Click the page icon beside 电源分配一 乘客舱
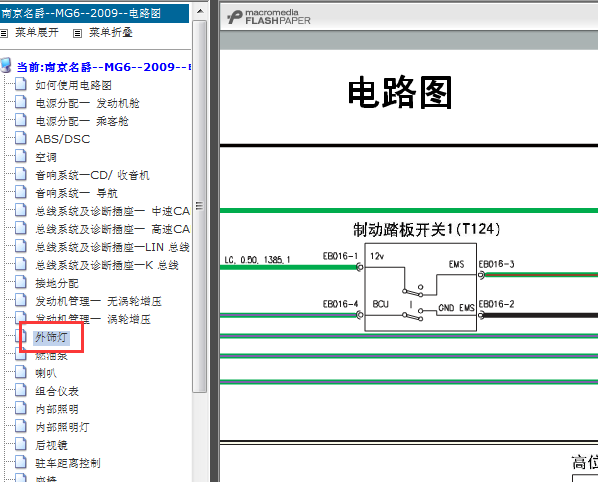This screenshot has height=482, width=598. coord(21,120)
